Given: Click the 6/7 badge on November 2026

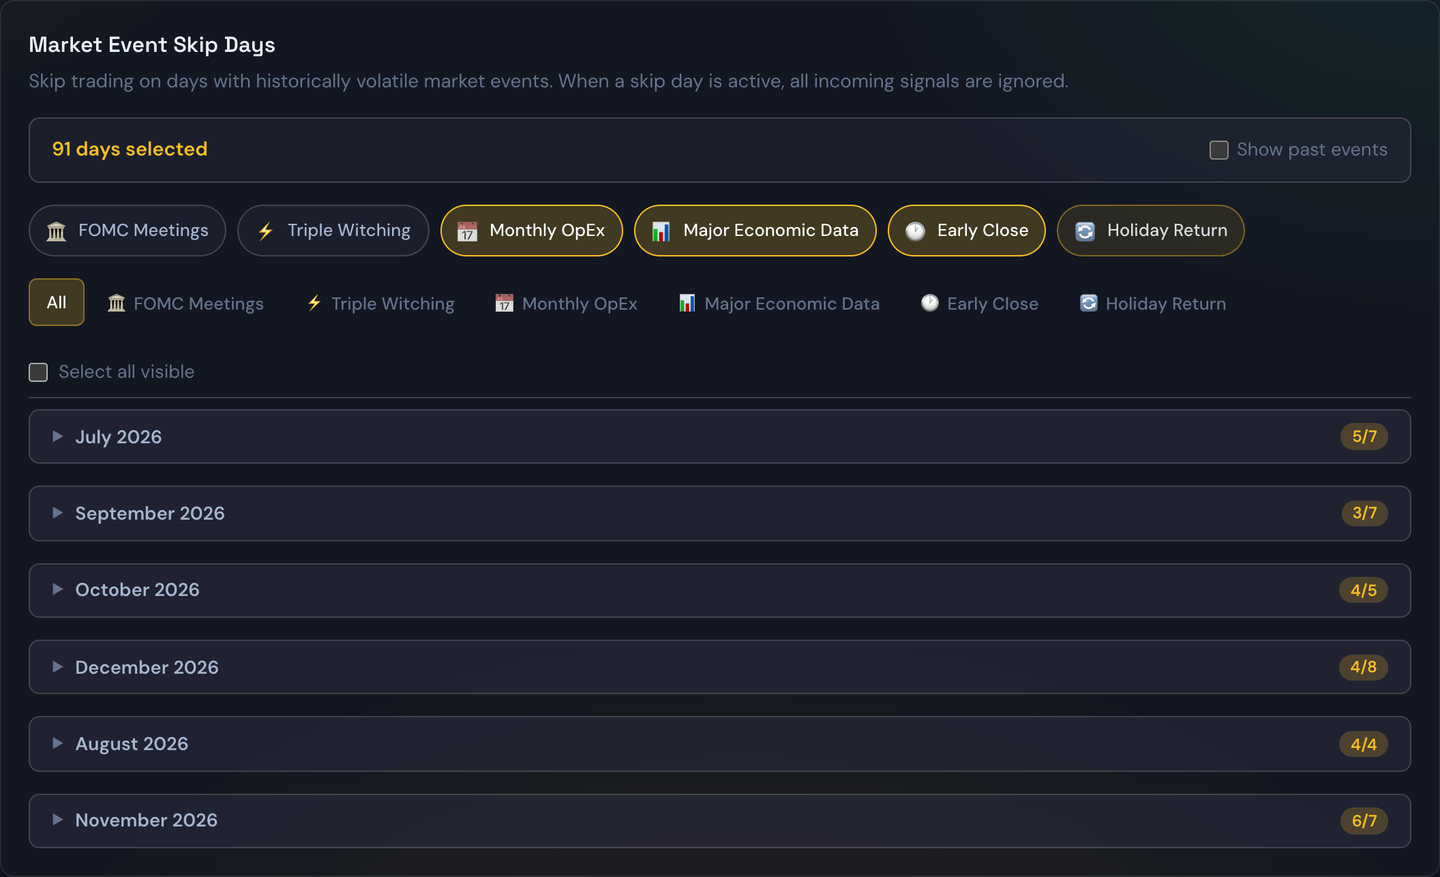Looking at the screenshot, I should point(1364,821).
